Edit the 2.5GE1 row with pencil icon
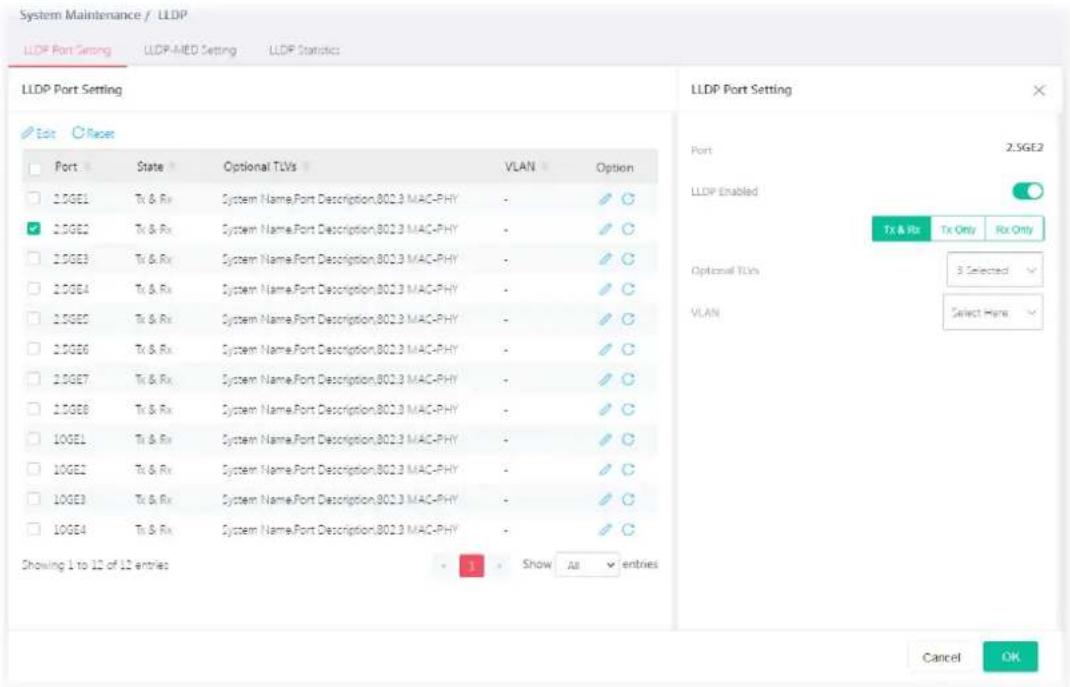Viewport: 1070px width, 687px height. point(605,199)
